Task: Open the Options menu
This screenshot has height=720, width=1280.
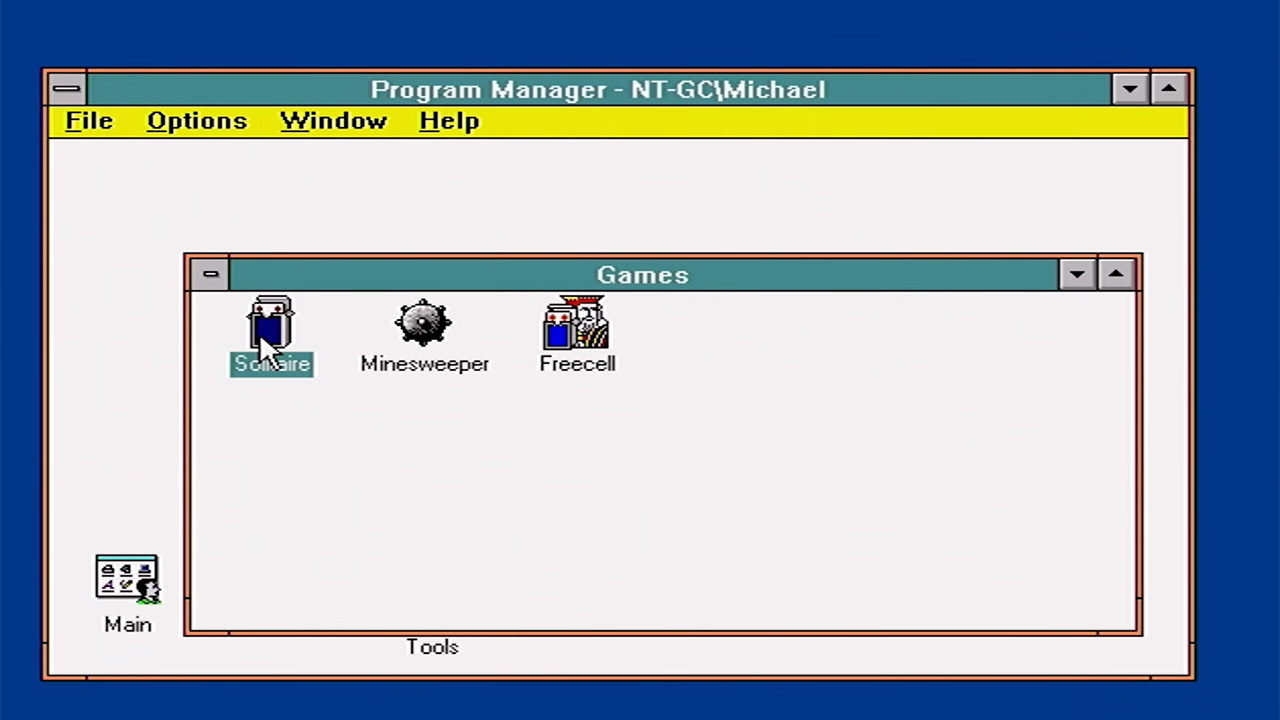Action: [x=197, y=121]
